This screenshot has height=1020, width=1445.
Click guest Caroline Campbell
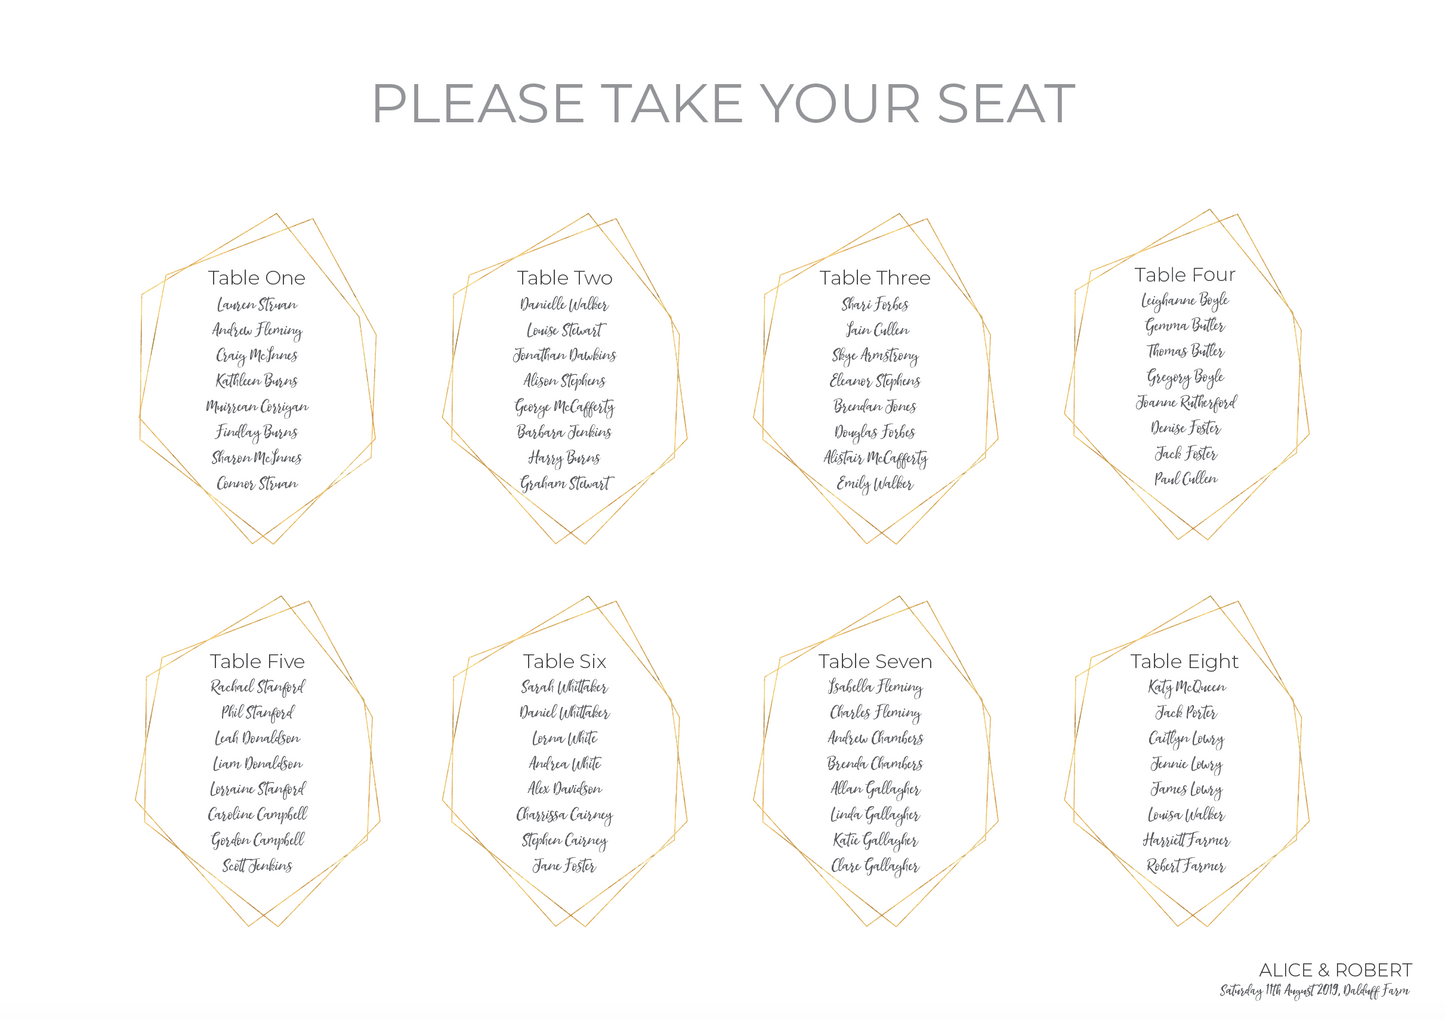257,814
